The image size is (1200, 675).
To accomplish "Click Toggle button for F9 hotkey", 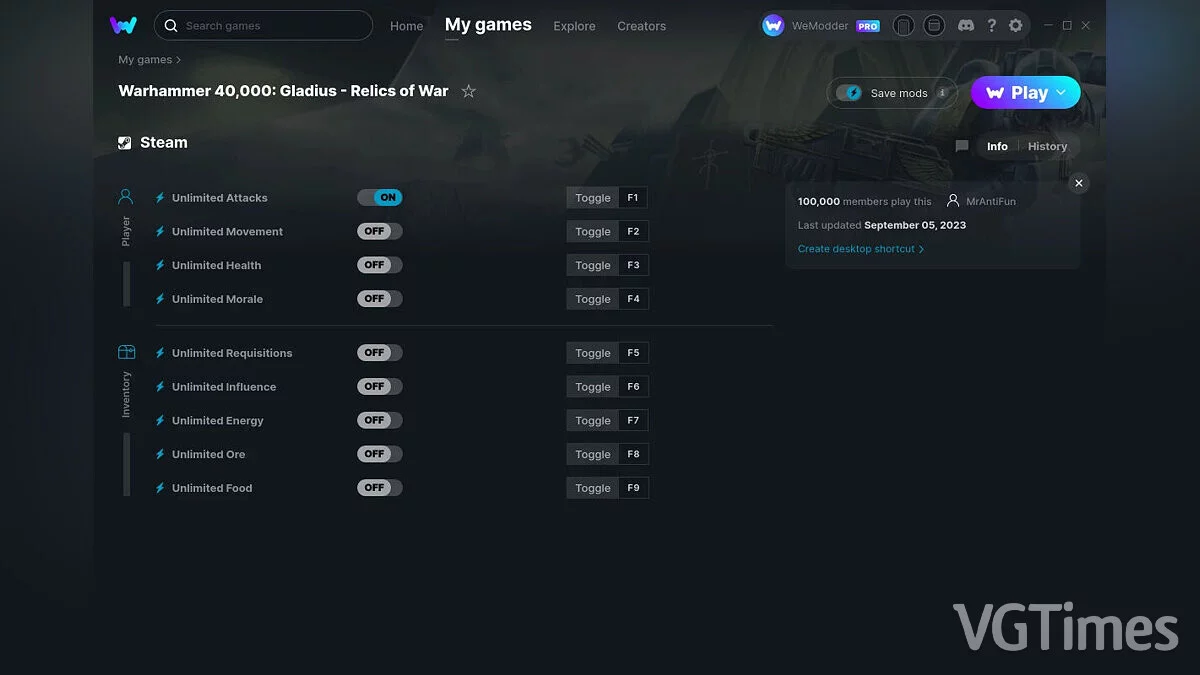I will [593, 488].
